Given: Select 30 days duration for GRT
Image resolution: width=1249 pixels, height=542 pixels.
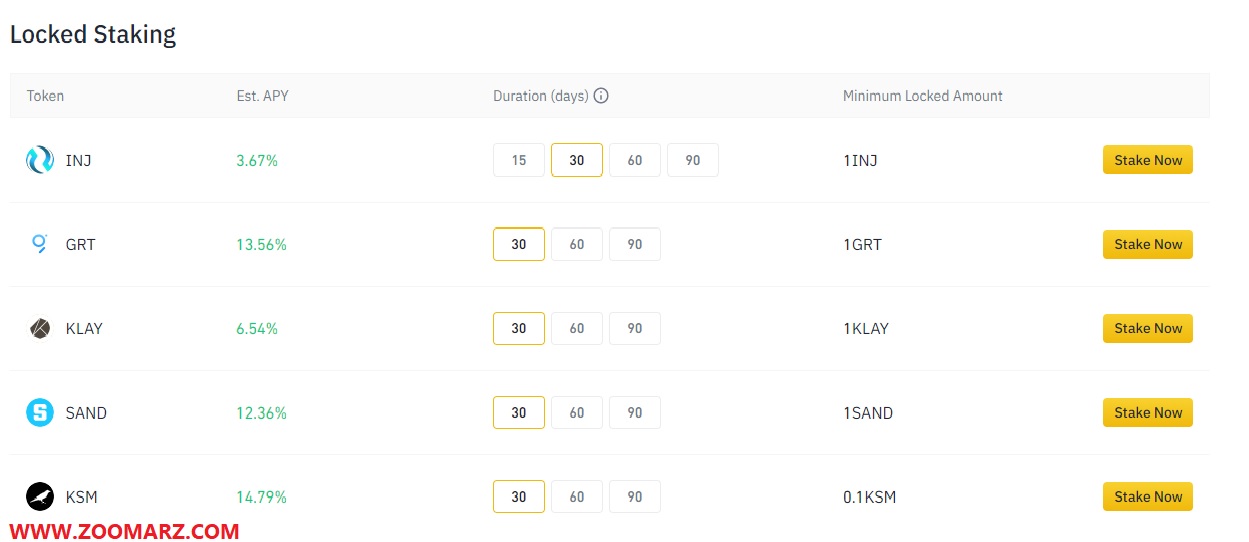Looking at the screenshot, I should point(519,244).
